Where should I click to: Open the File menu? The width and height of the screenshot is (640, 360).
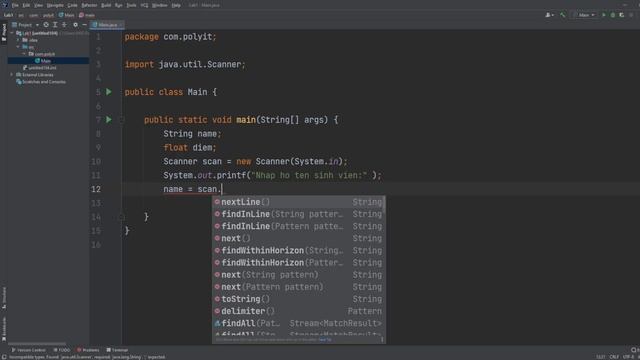coord(15,5)
